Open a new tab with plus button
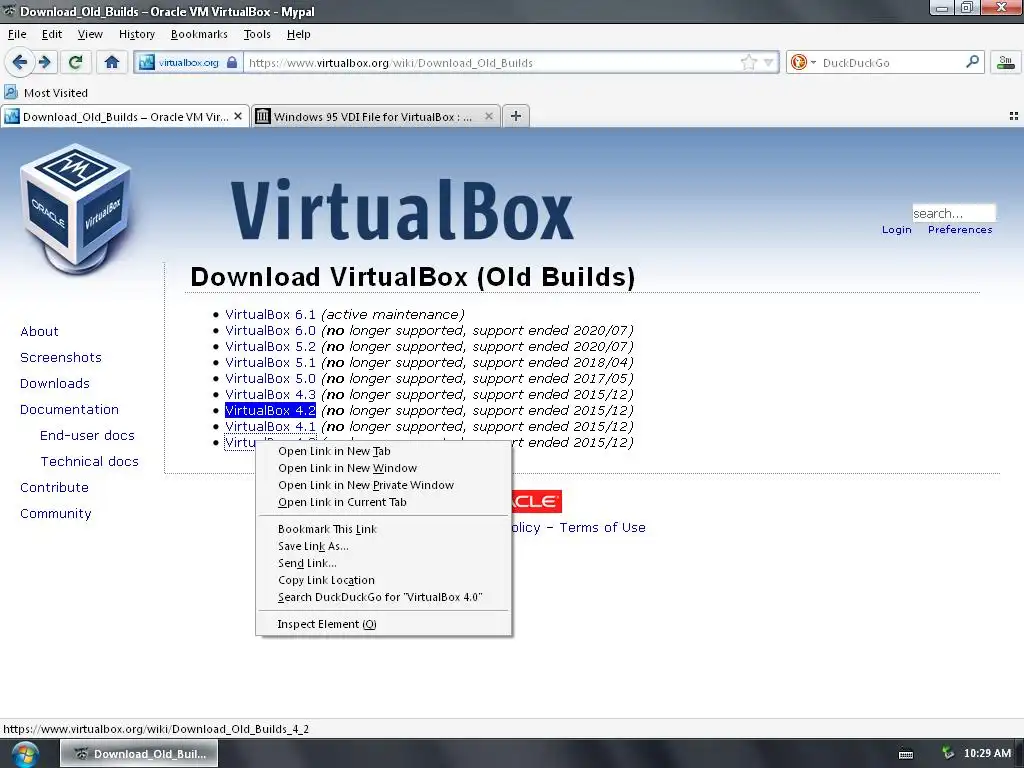 click(516, 116)
